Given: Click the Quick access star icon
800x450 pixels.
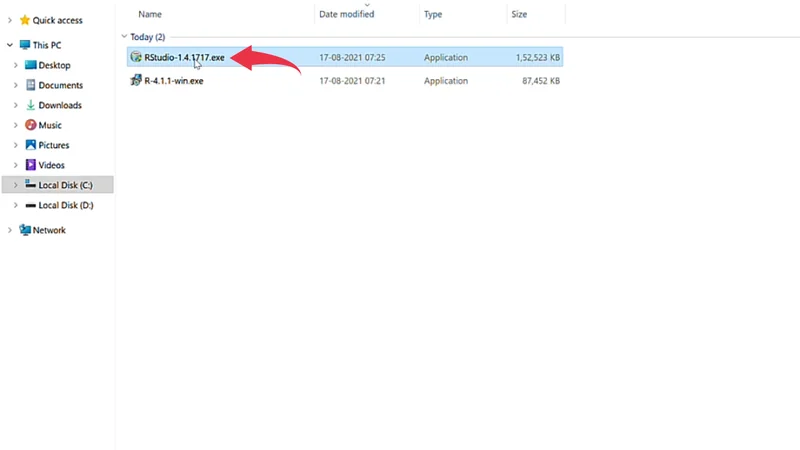Looking at the screenshot, I should (x=24, y=20).
